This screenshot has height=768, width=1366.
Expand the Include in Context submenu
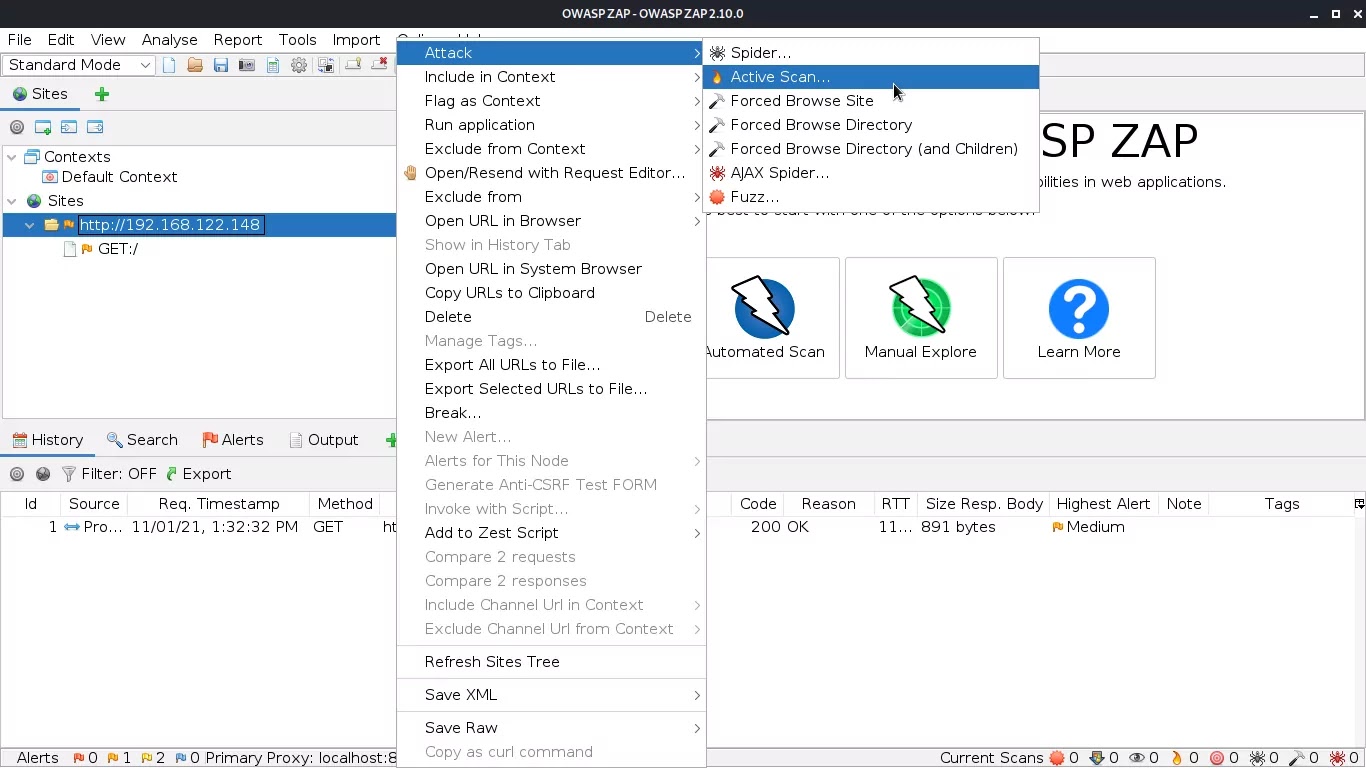click(551, 77)
